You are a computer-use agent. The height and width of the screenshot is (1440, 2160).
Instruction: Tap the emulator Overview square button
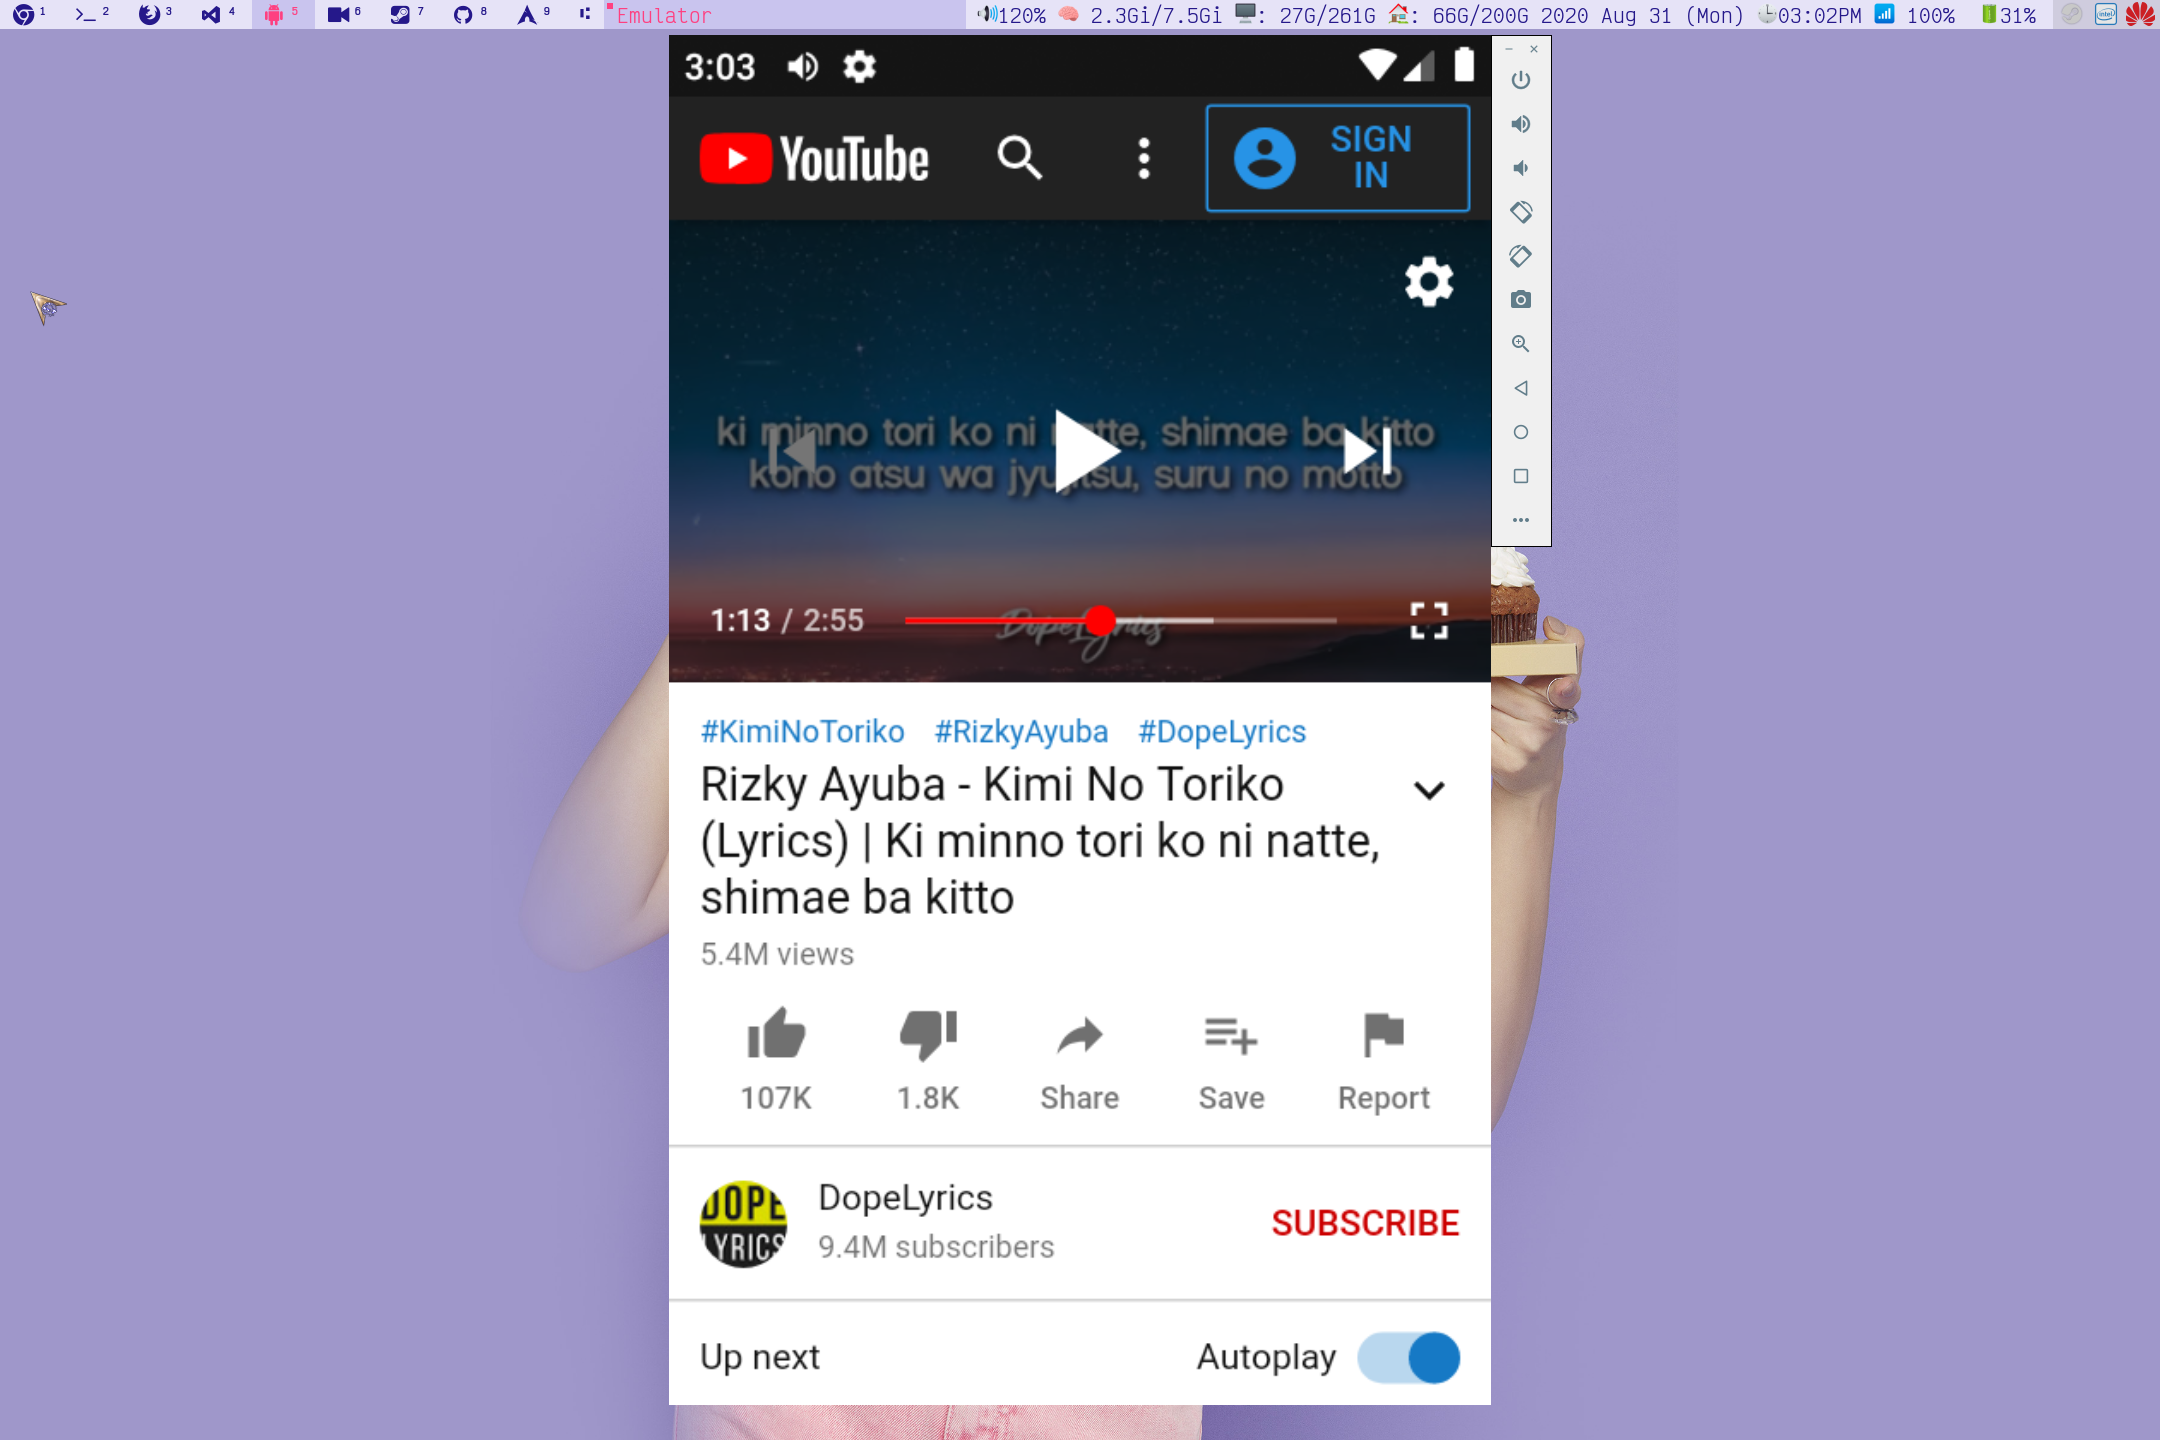coord(1521,476)
